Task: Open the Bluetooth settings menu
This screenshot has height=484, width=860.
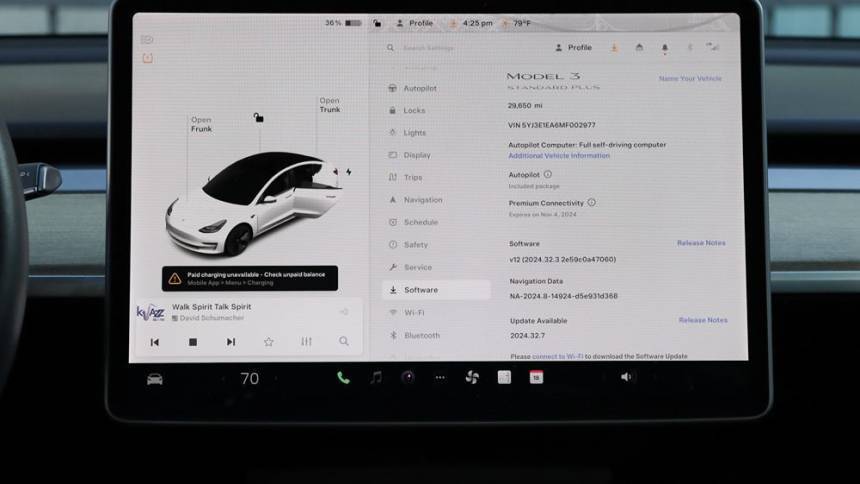Action: pyautogui.click(x=414, y=335)
